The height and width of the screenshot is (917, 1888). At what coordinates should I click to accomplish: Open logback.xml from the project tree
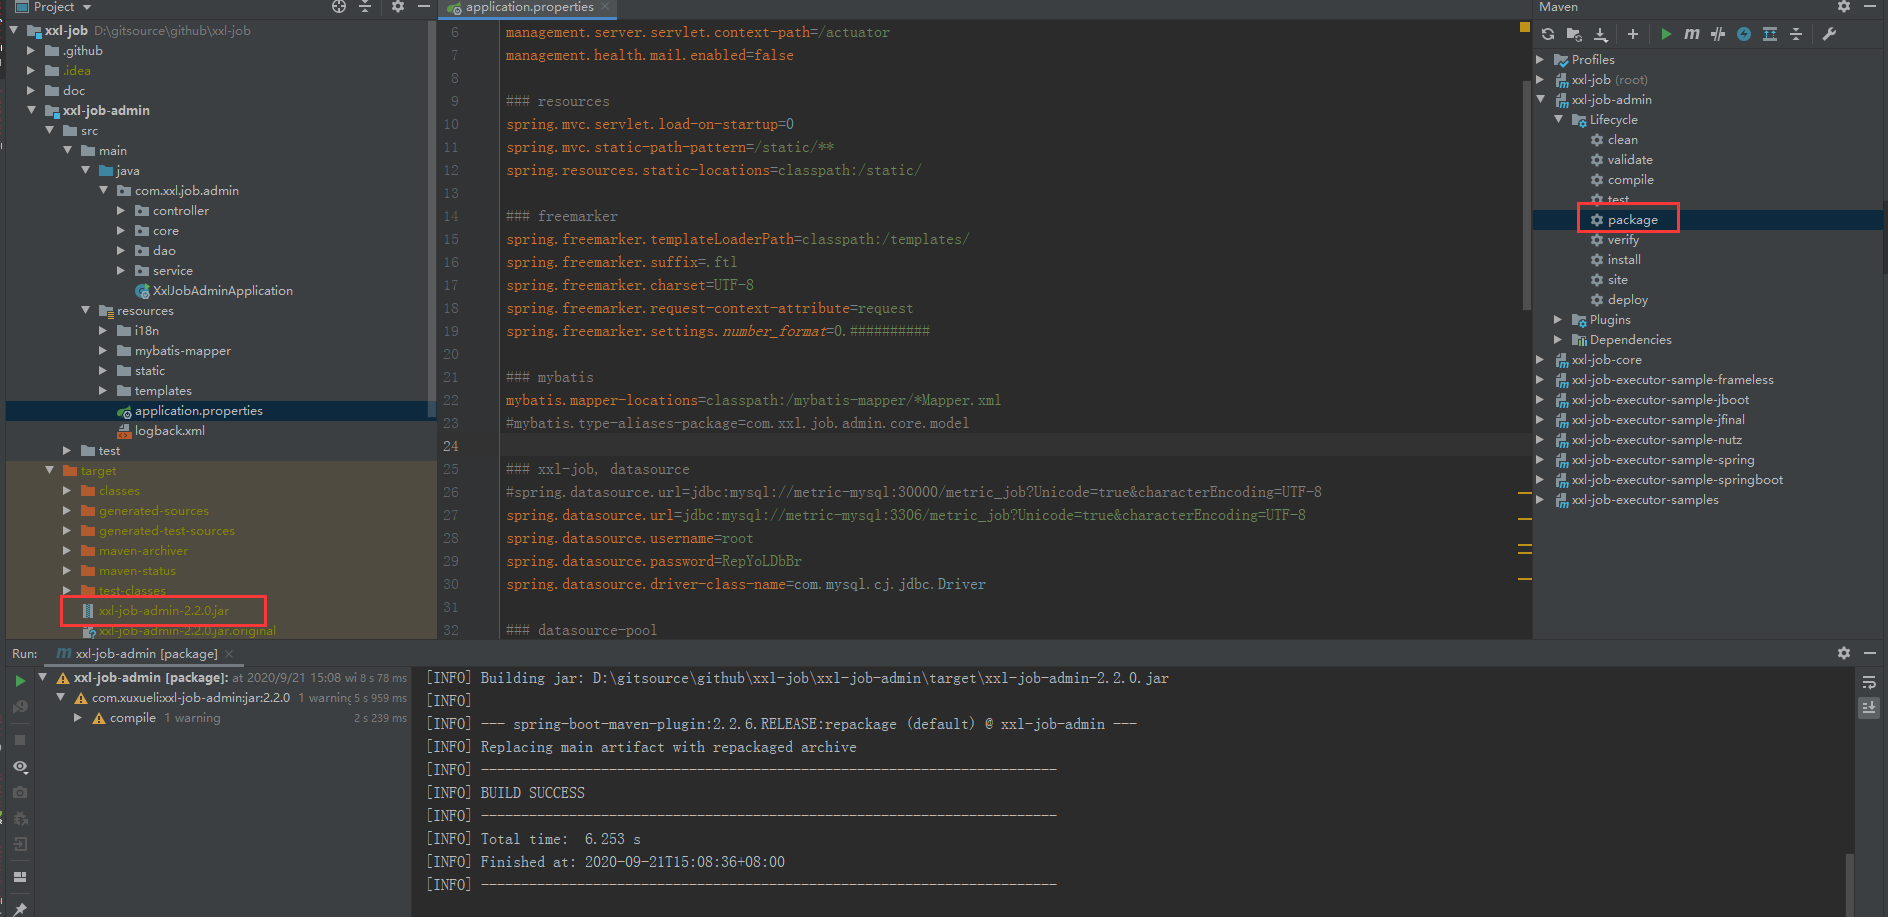coord(169,431)
